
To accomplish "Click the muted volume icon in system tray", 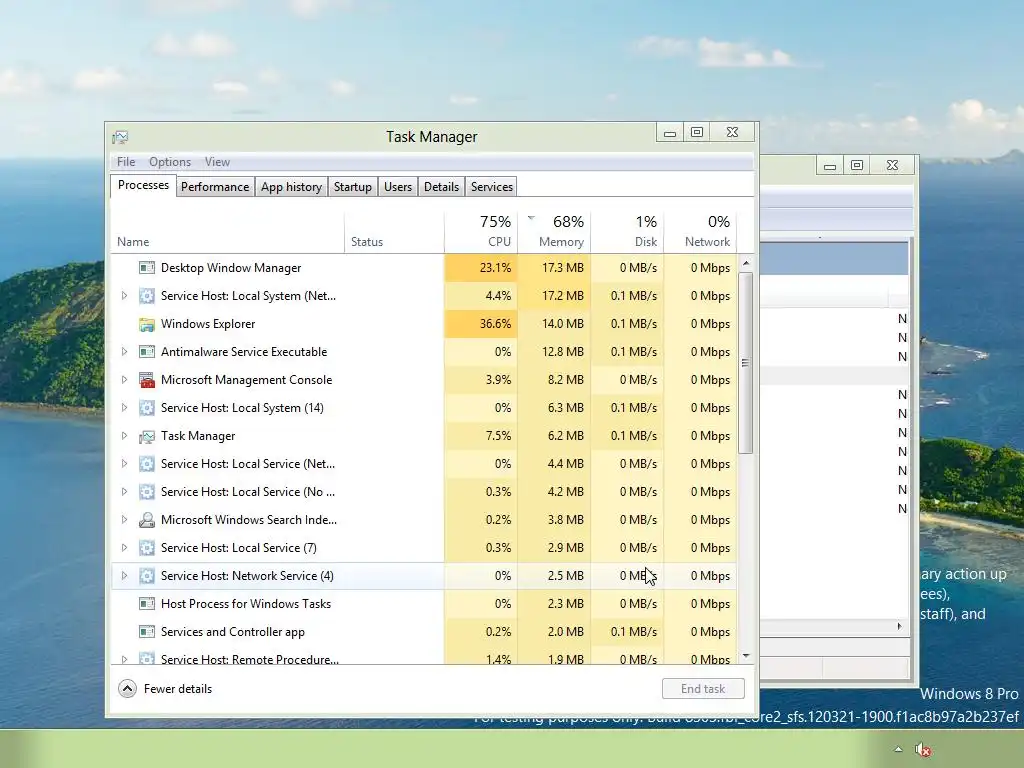I will coord(923,750).
